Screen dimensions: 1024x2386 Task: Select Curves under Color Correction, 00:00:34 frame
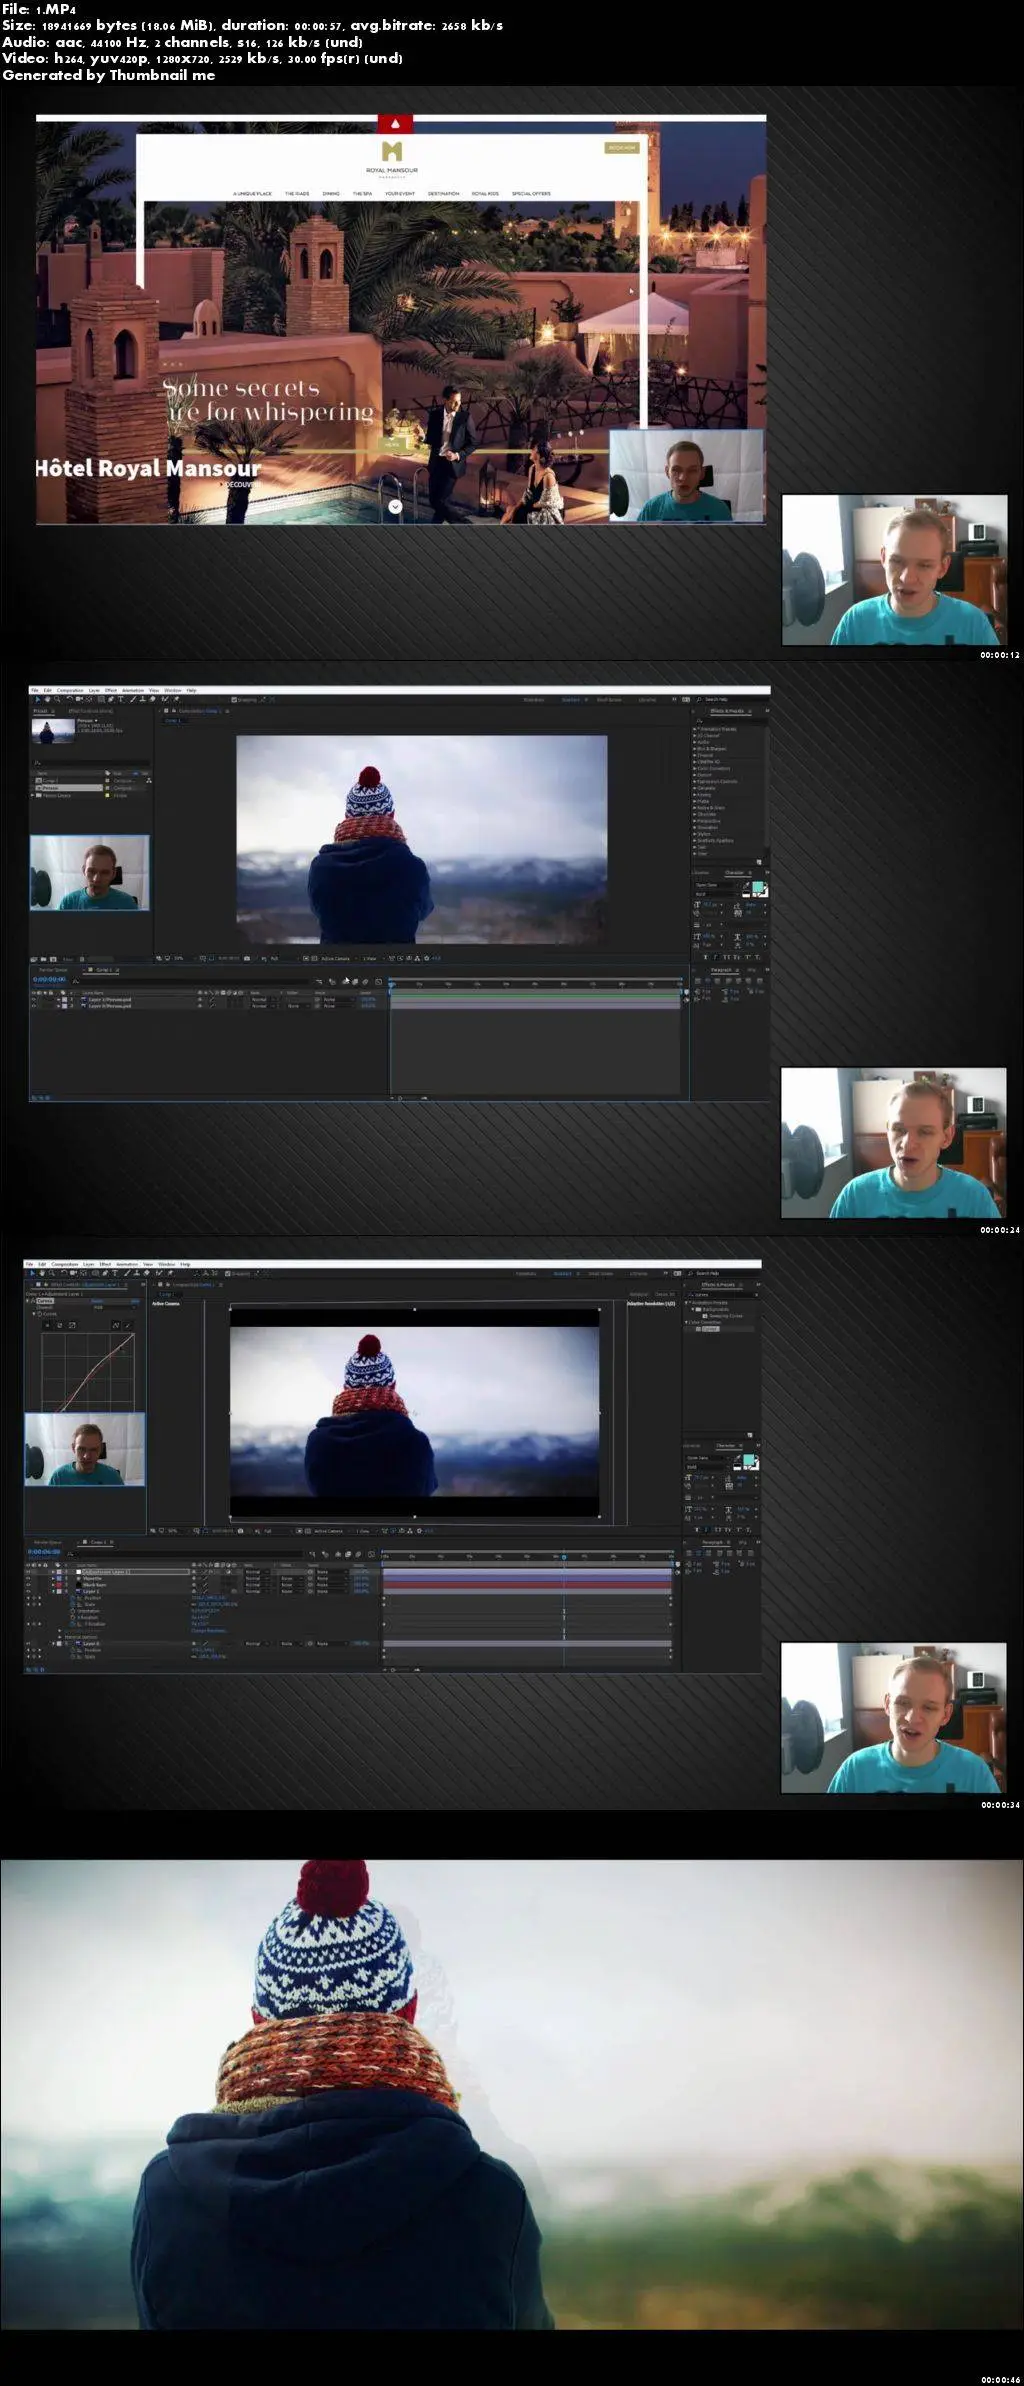pos(710,1329)
